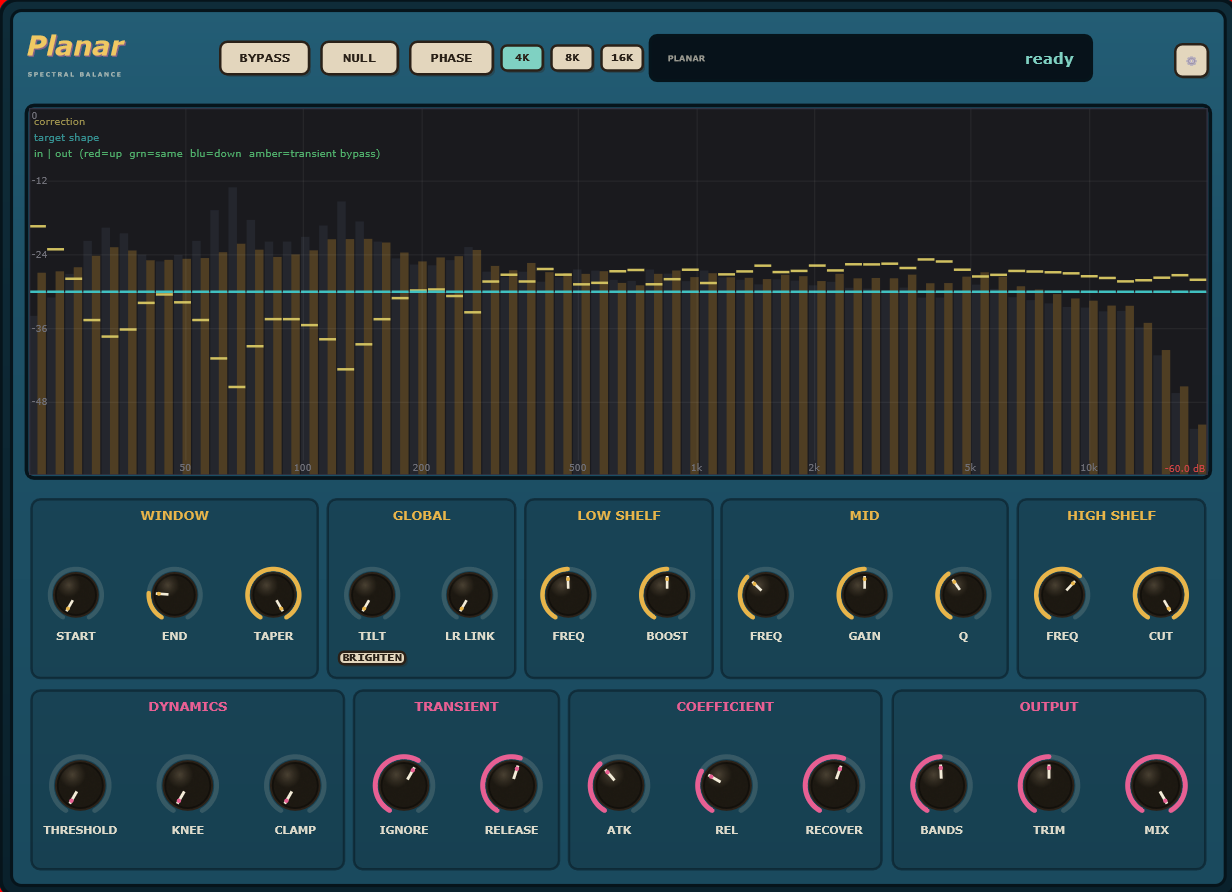Click the WINDOW TAPER knob
This screenshot has height=892, width=1232.
(x=273, y=595)
